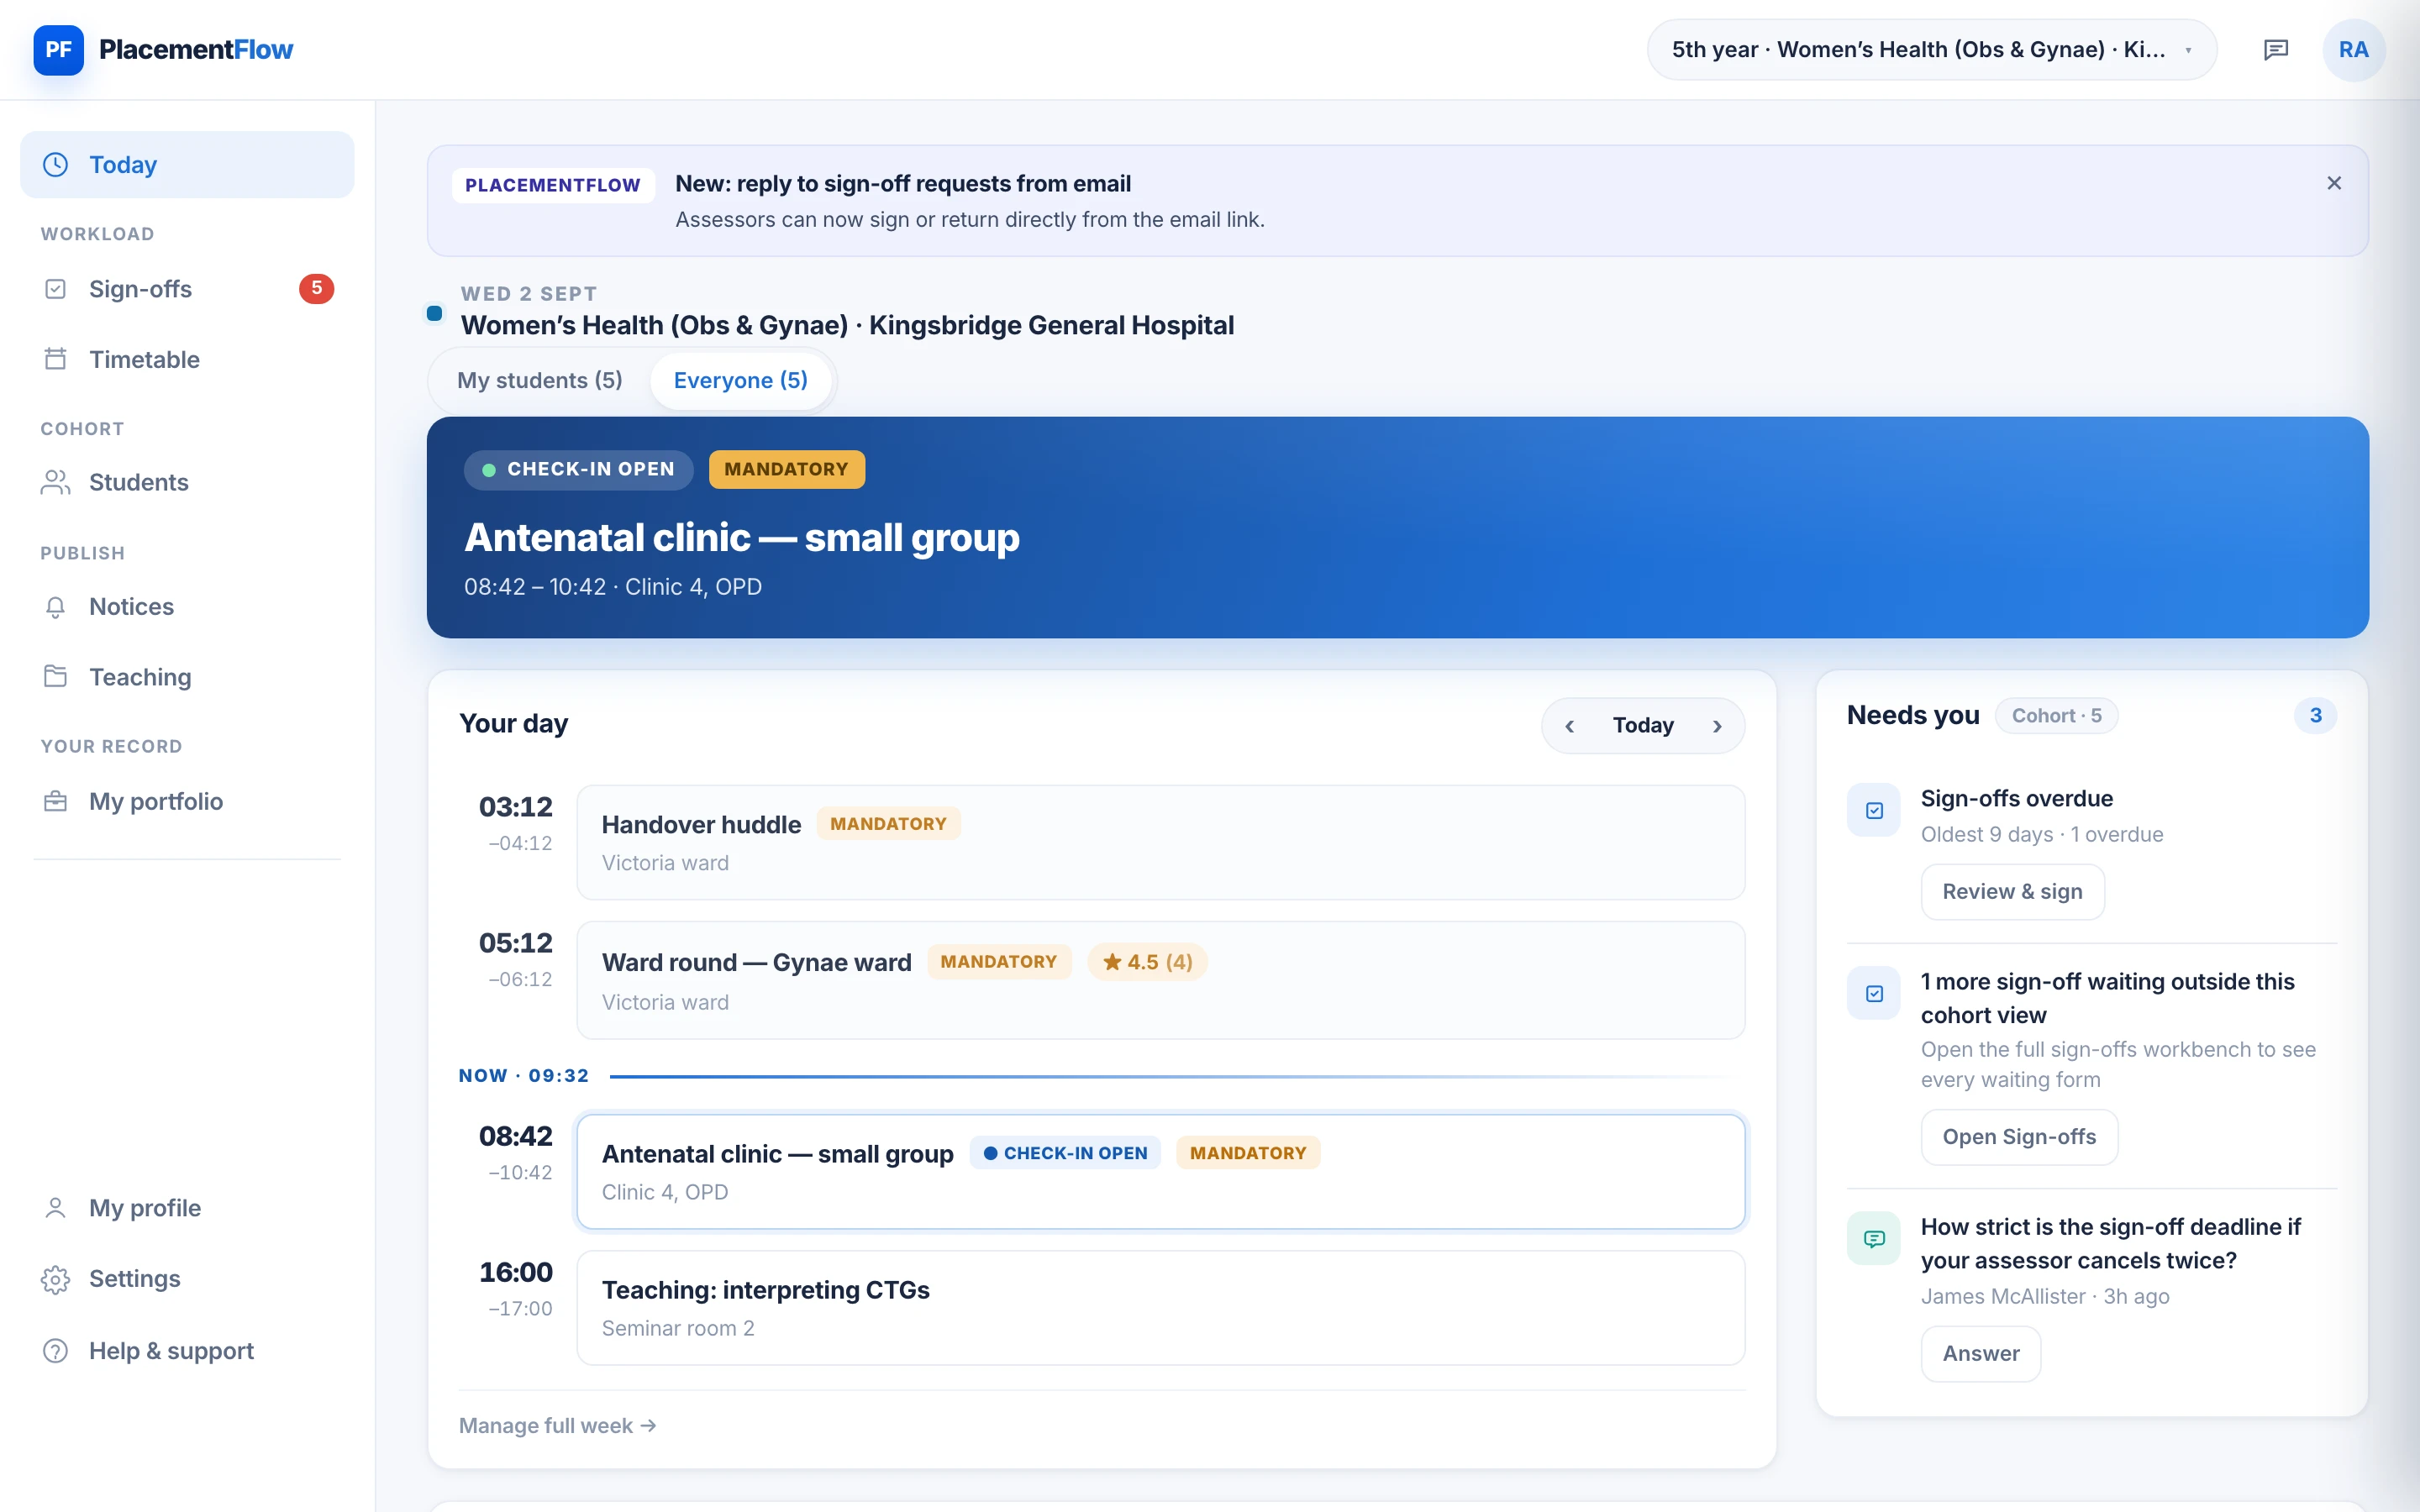Click the 4.5 star rating badge
Viewport: 2420px width, 1512px height.
pos(1147,962)
